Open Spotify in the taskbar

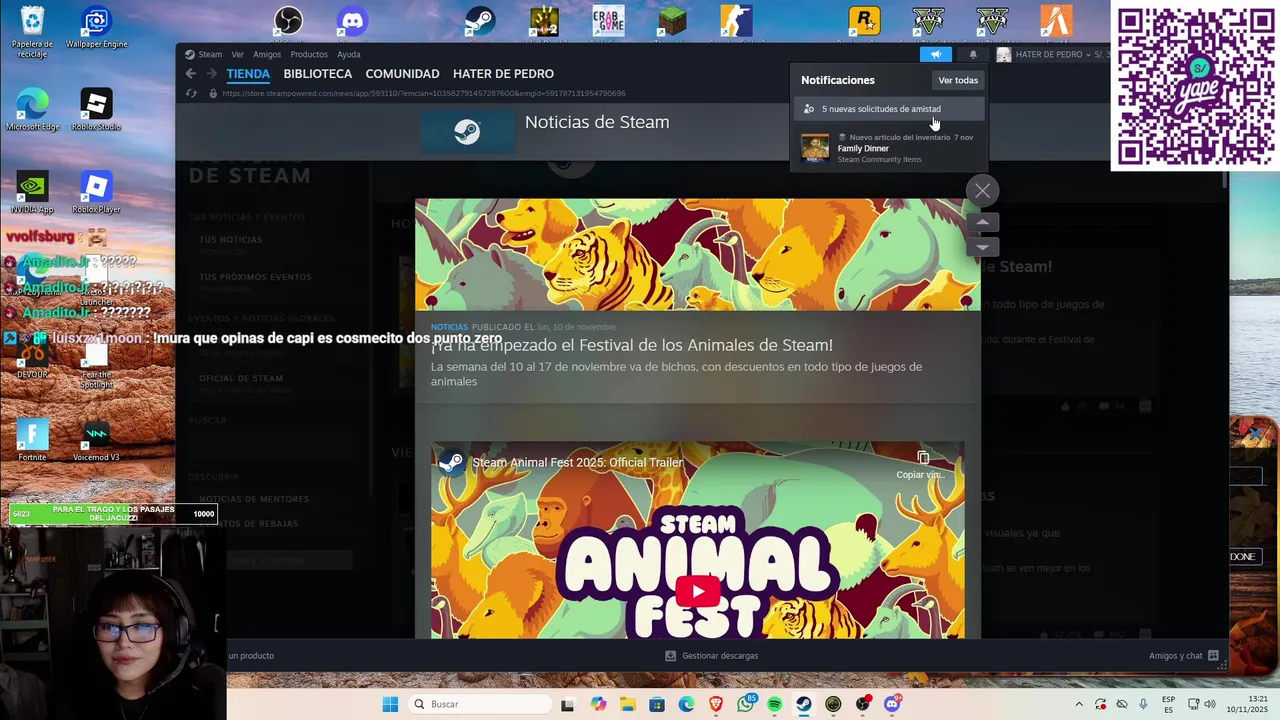click(x=775, y=704)
